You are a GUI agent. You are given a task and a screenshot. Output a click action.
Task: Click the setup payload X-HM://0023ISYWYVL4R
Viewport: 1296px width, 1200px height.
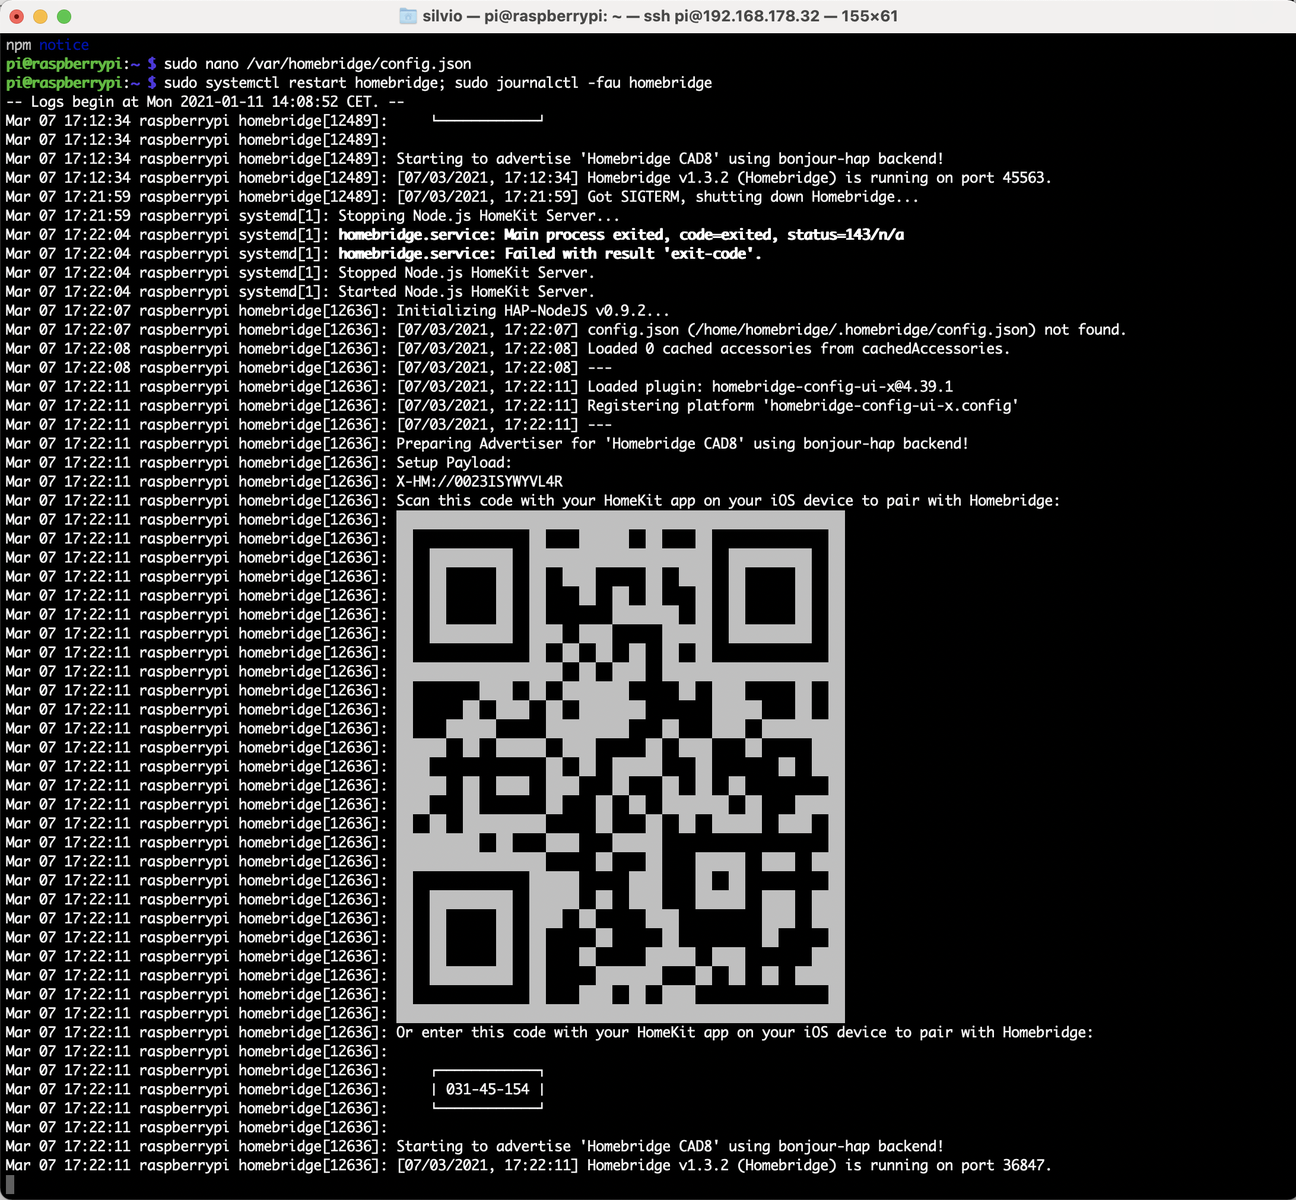click(x=479, y=481)
